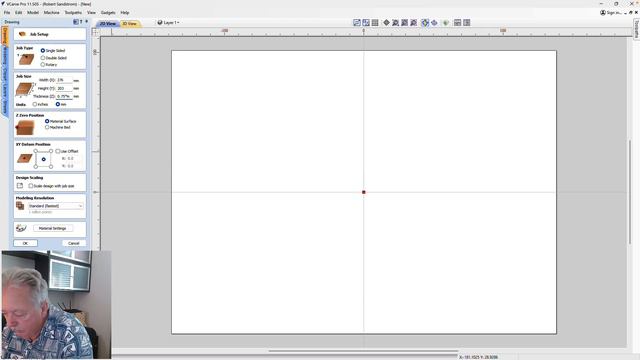
Task: Click the Width (X) input field
Action: pos(64,80)
